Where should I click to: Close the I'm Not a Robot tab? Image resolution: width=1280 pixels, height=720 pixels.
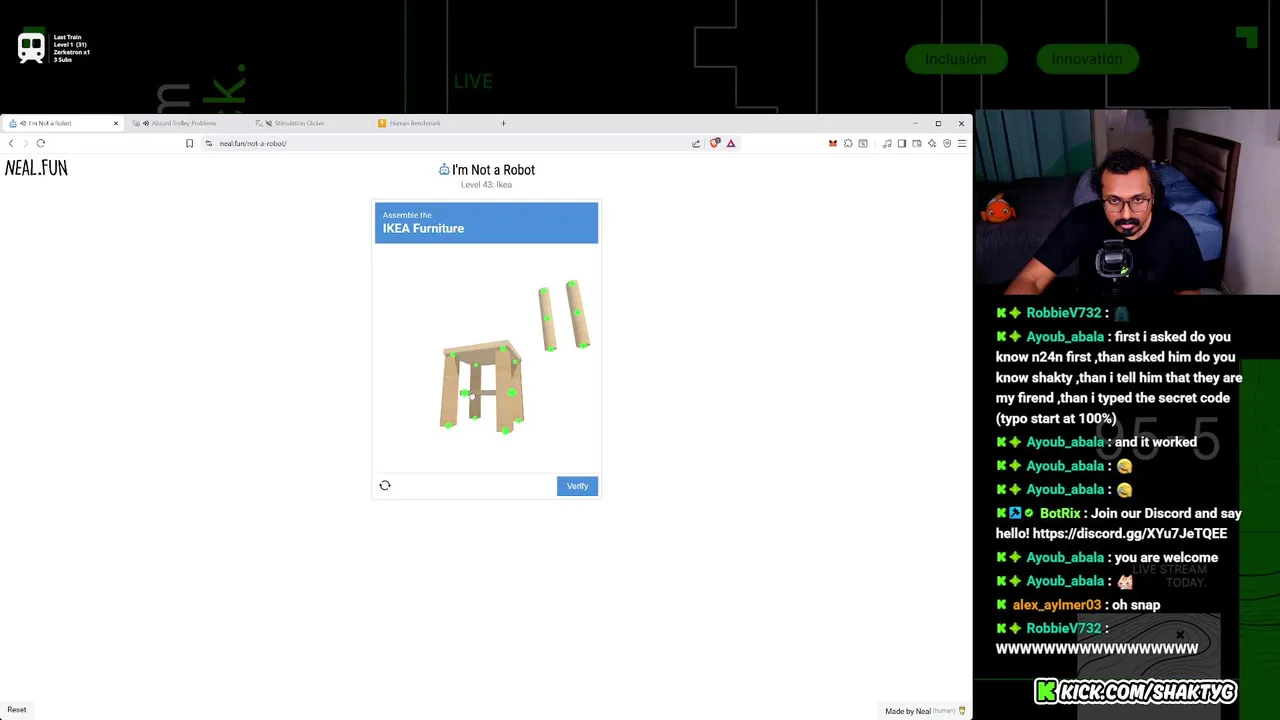coord(115,123)
